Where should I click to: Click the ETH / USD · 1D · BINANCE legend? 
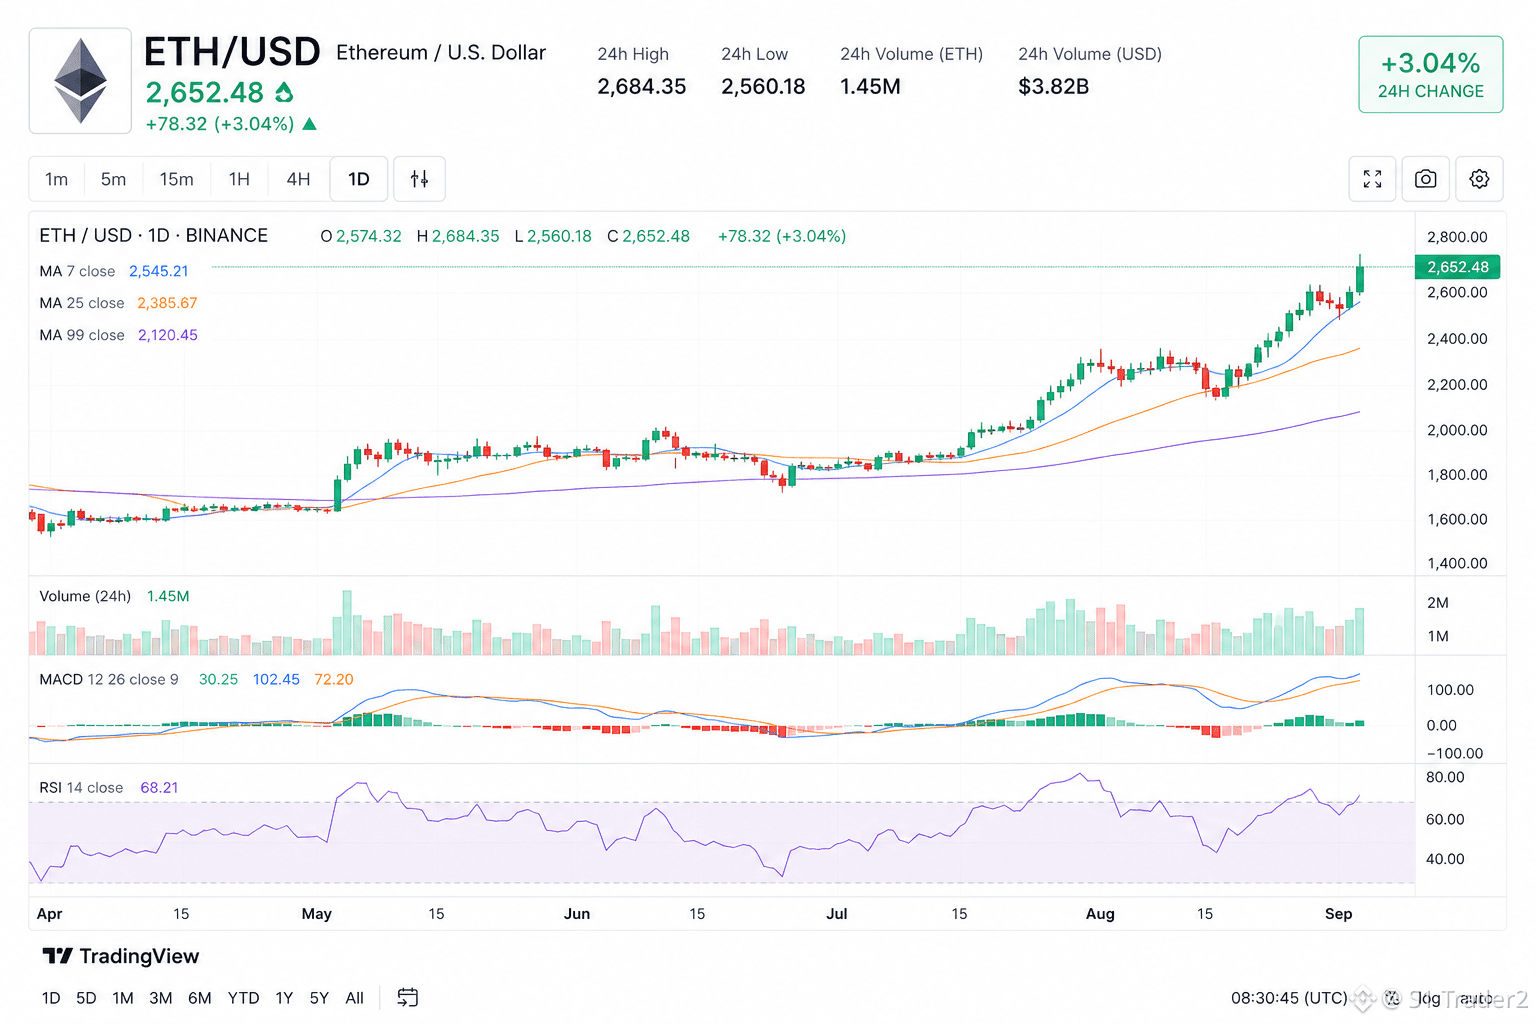tap(154, 235)
